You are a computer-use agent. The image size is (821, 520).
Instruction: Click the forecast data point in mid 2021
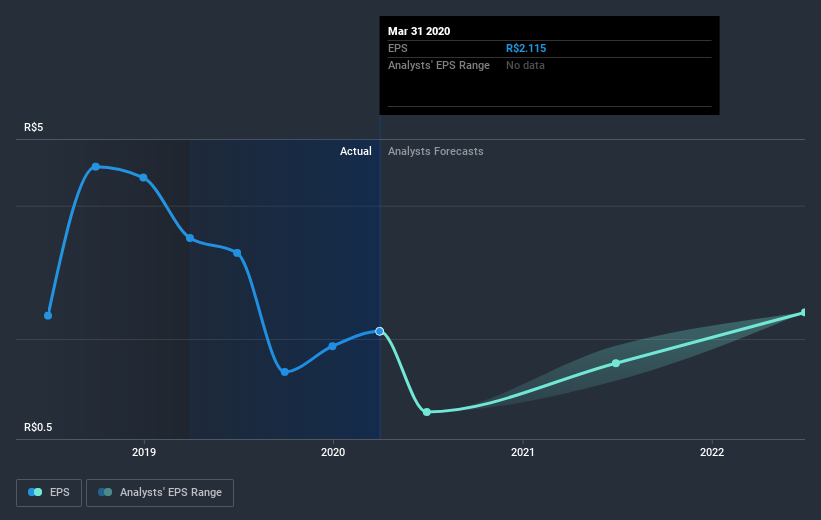pos(616,363)
